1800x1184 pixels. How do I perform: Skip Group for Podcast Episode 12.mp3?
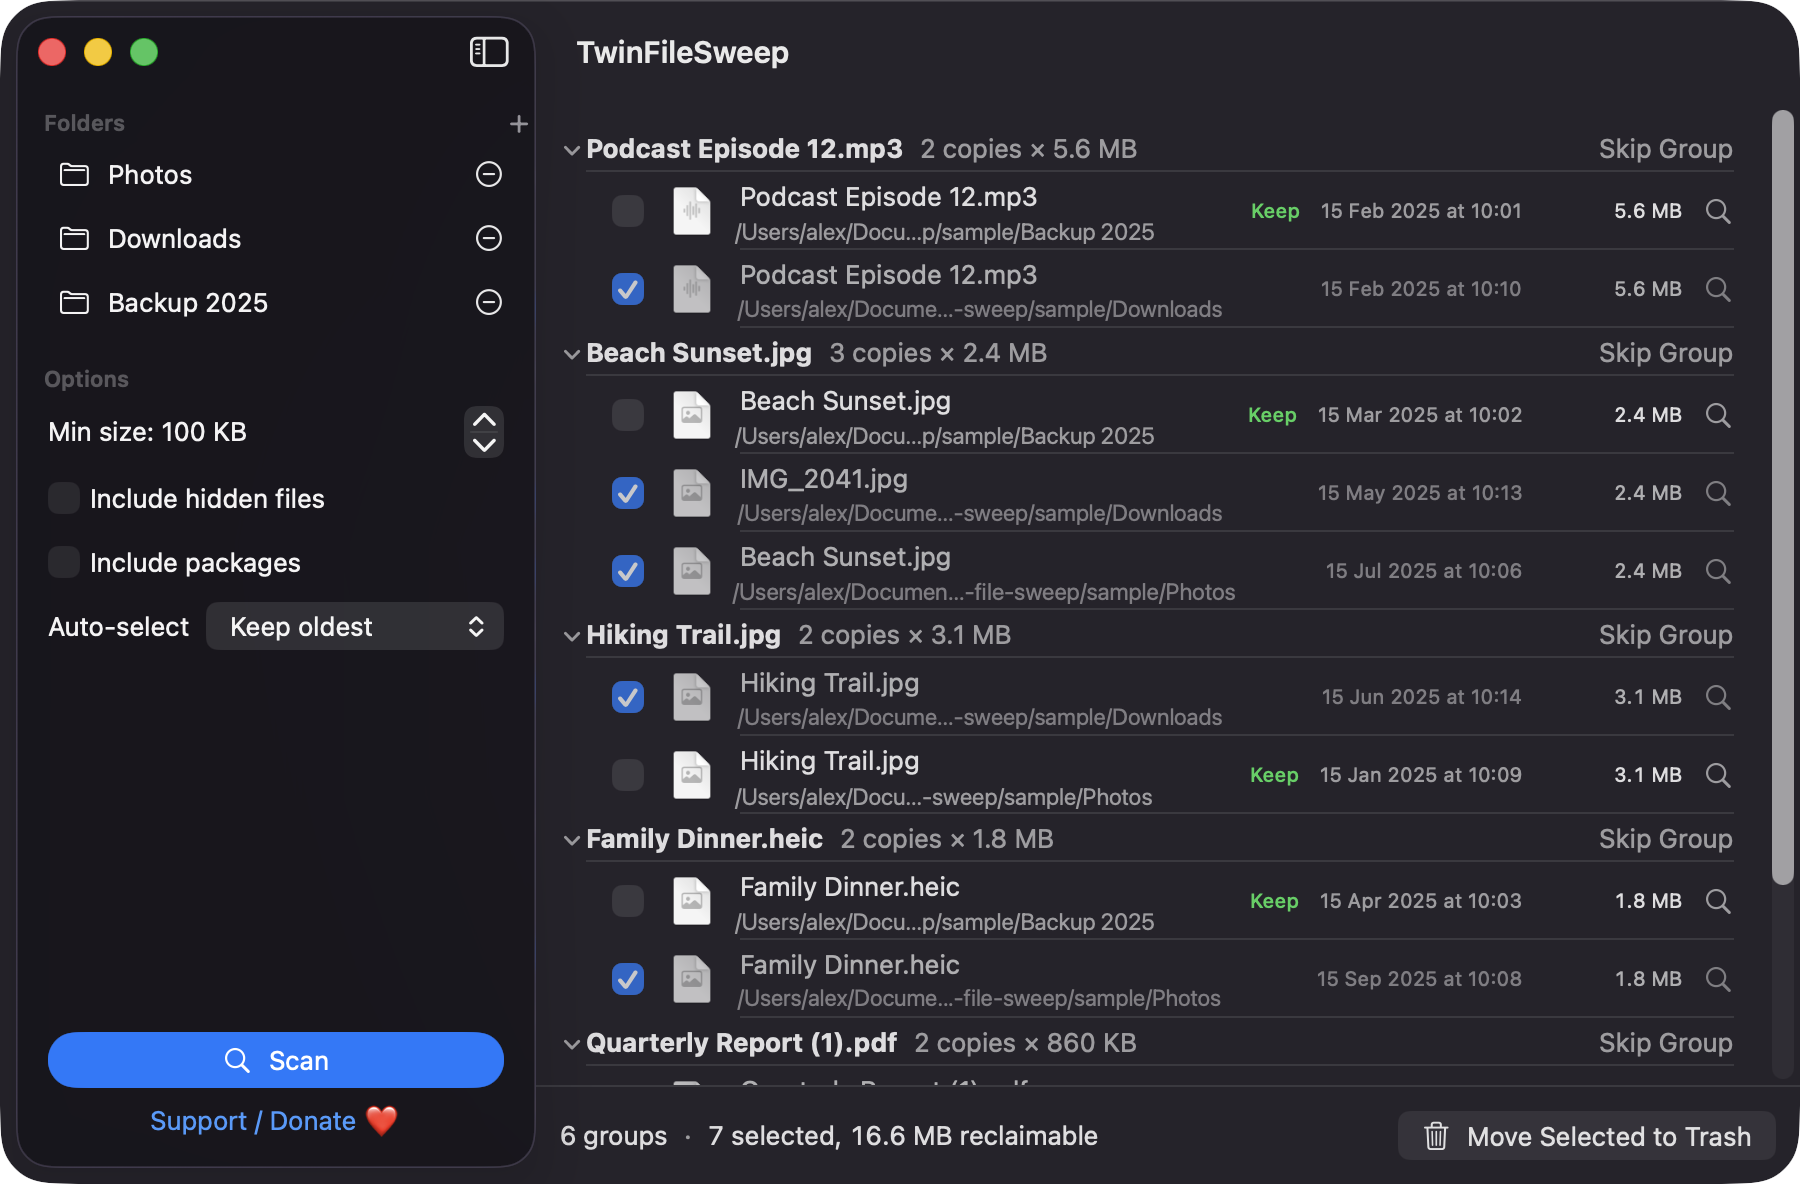(1665, 149)
